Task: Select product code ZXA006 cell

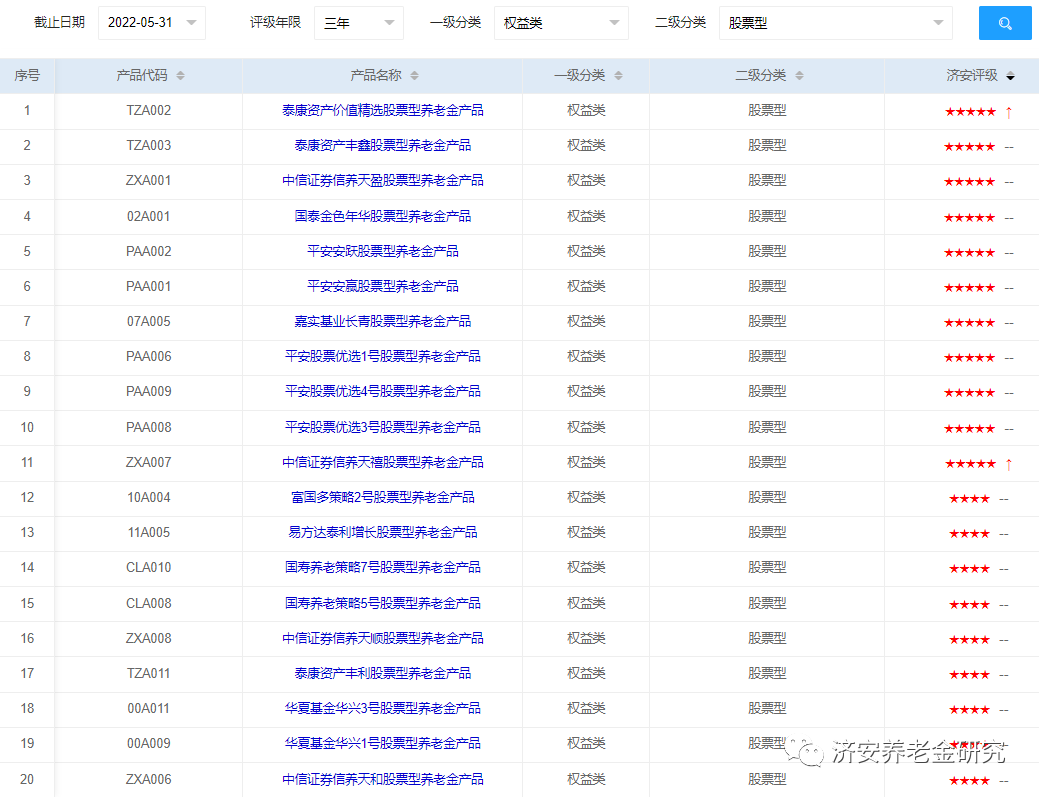Action: click(x=148, y=780)
